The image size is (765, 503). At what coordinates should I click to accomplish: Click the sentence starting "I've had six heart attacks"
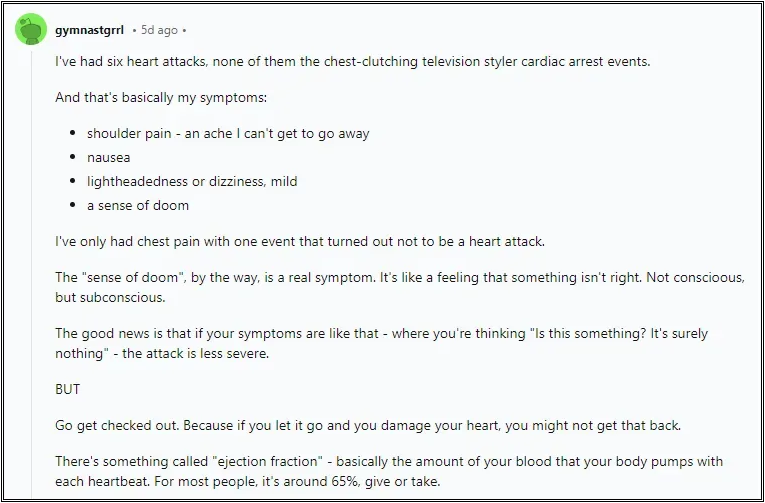point(353,62)
